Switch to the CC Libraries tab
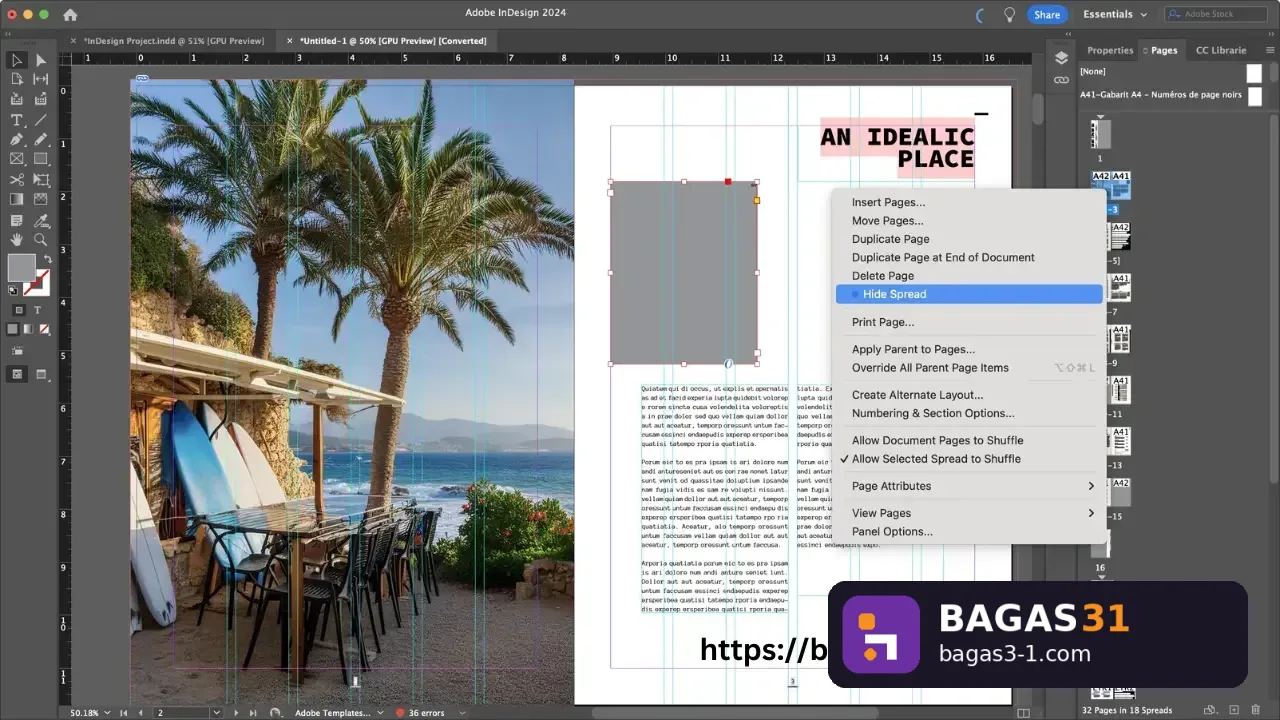The image size is (1280, 720). coord(1221,50)
